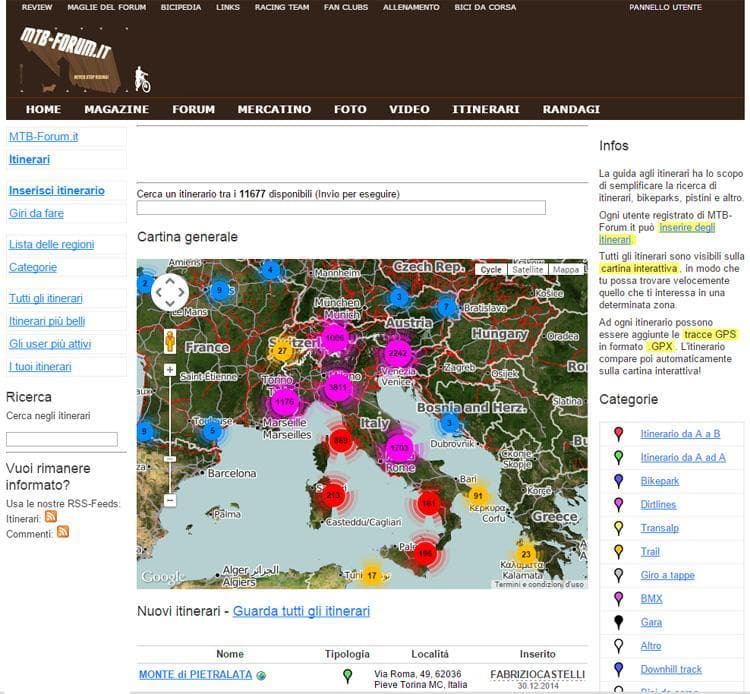Open the FORUM main menu item
The width and height of the screenshot is (750, 694).
[193, 109]
